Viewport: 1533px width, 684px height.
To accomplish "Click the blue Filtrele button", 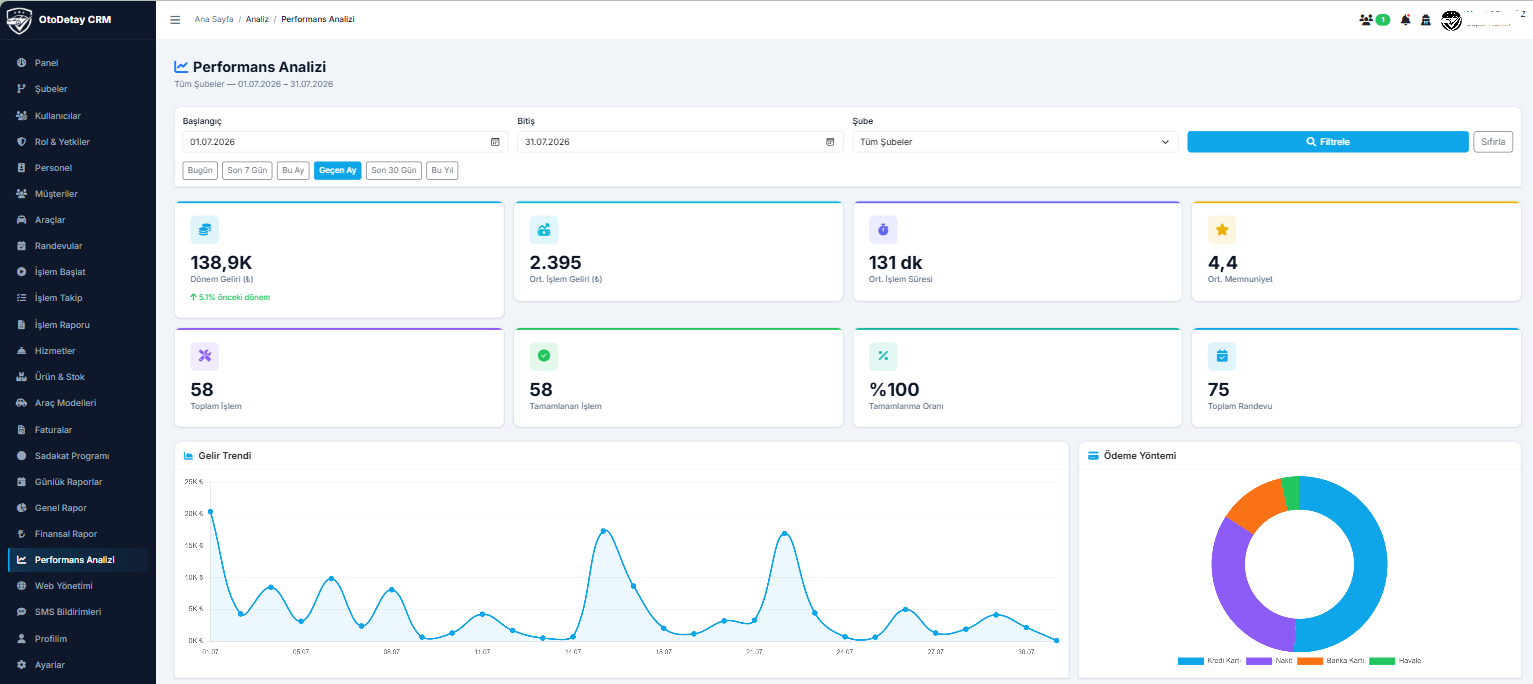I will (1328, 142).
